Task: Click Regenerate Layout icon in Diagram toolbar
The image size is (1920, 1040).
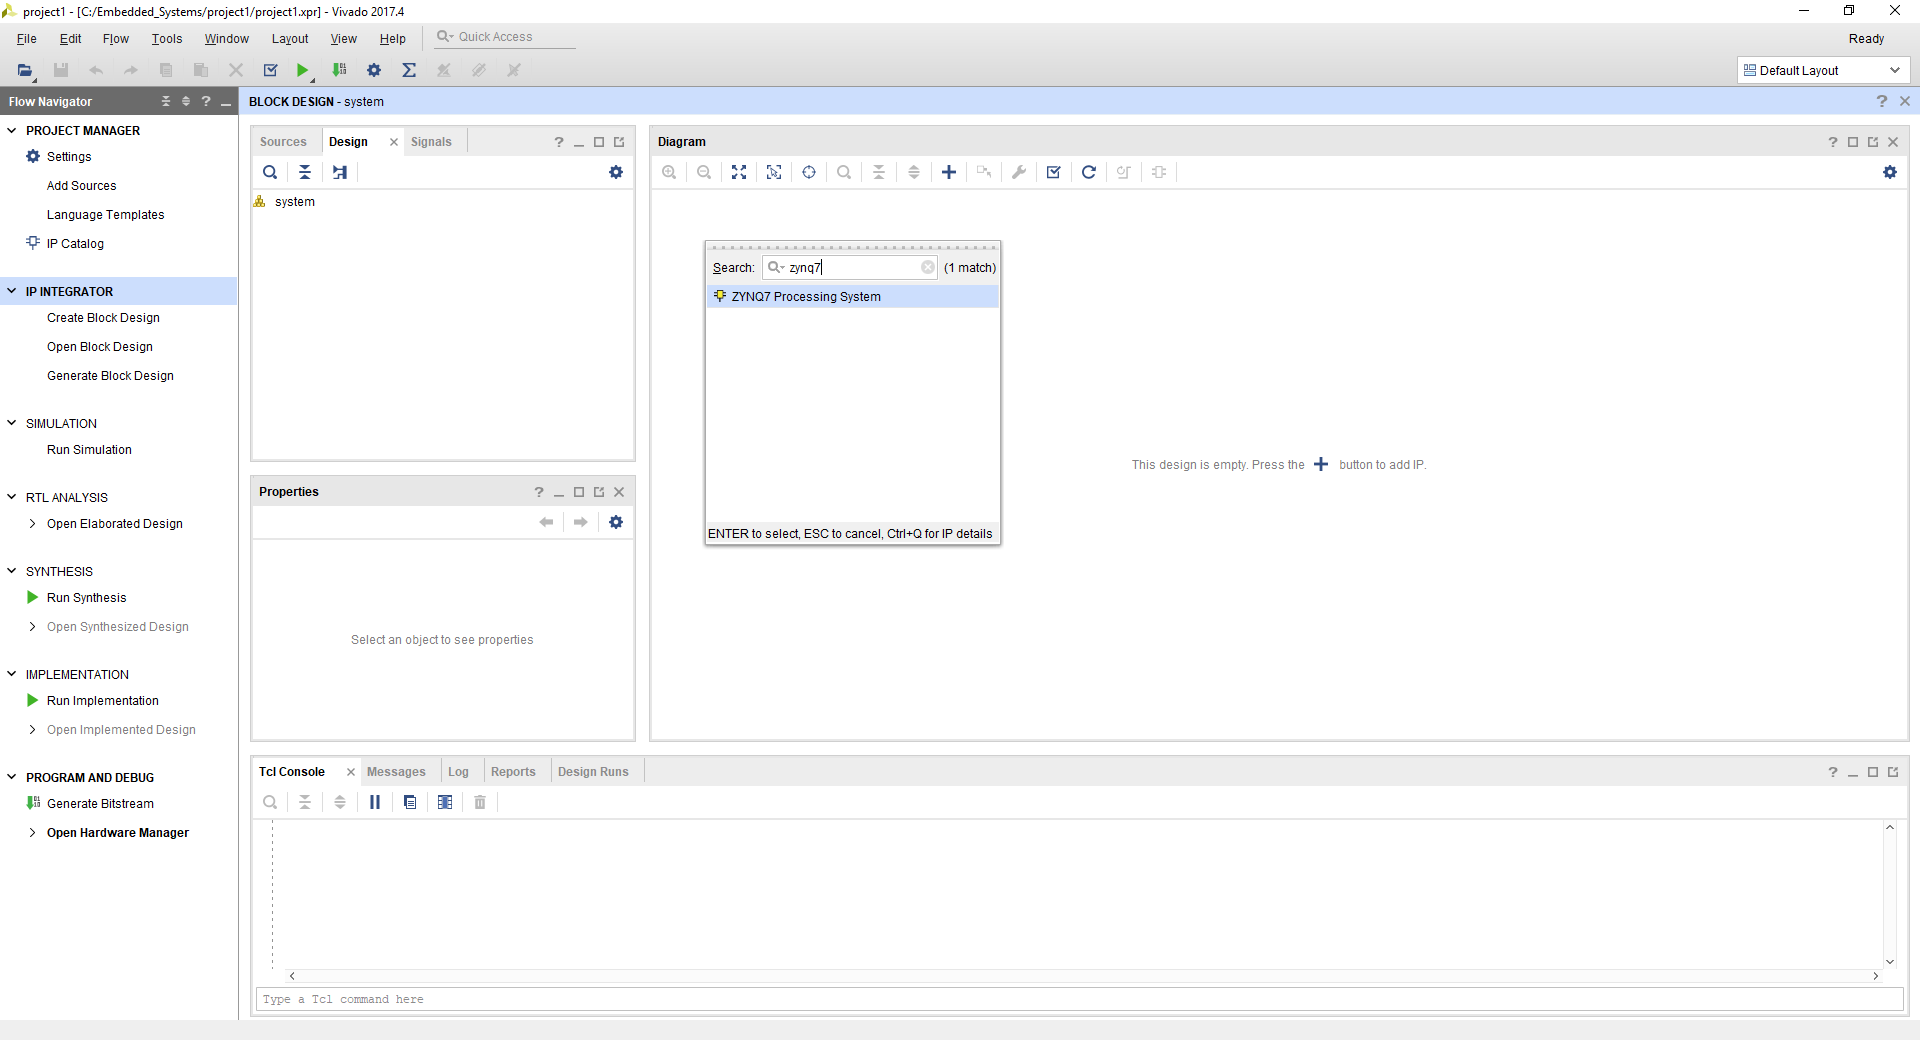Action: (x=1089, y=172)
